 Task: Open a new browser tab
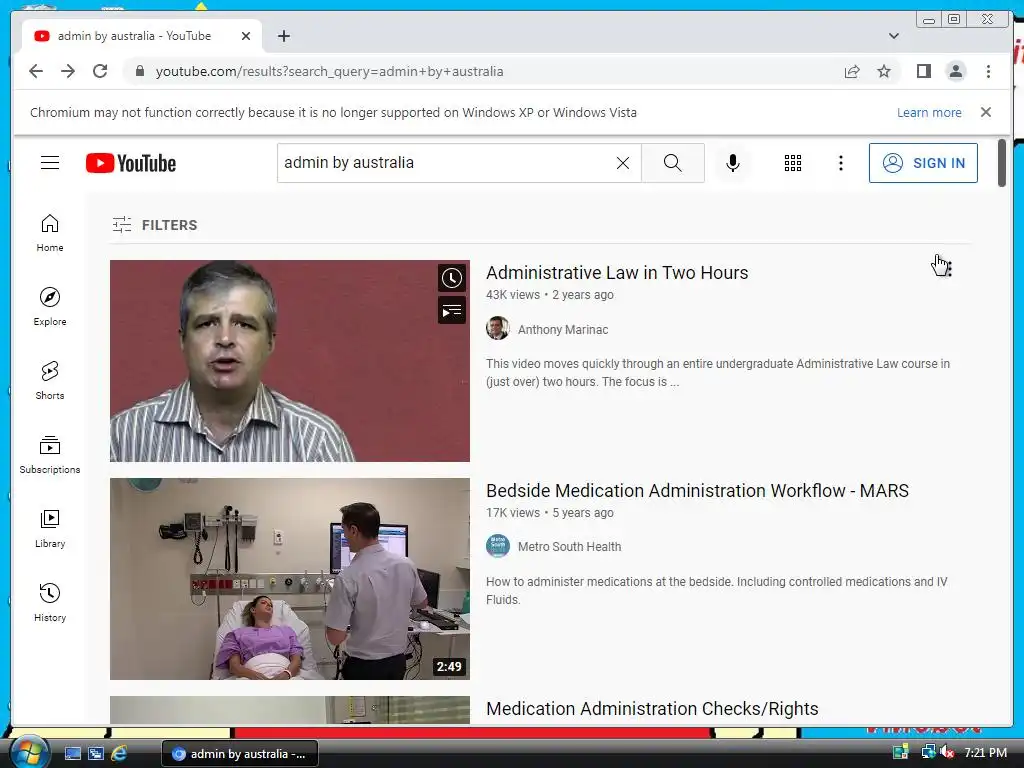click(x=283, y=36)
